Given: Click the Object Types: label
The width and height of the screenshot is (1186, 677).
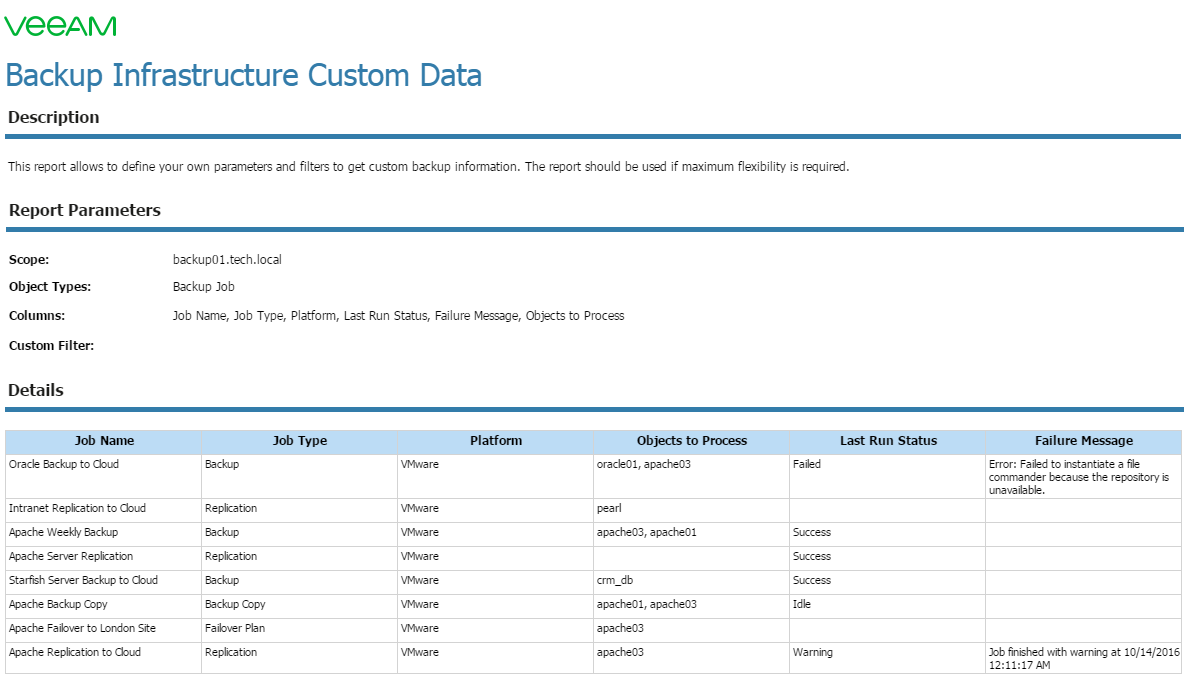Looking at the screenshot, I should click(x=50, y=287).
